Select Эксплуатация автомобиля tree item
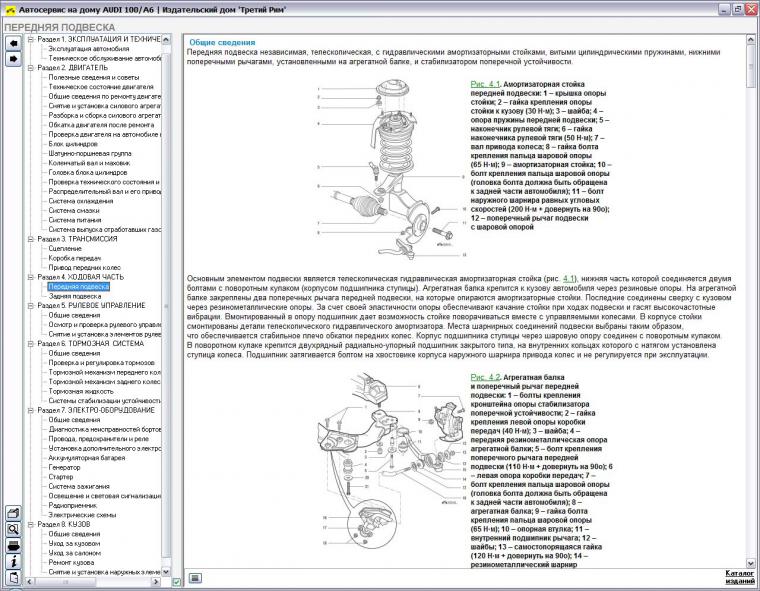760x591 pixels. coord(89,48)
